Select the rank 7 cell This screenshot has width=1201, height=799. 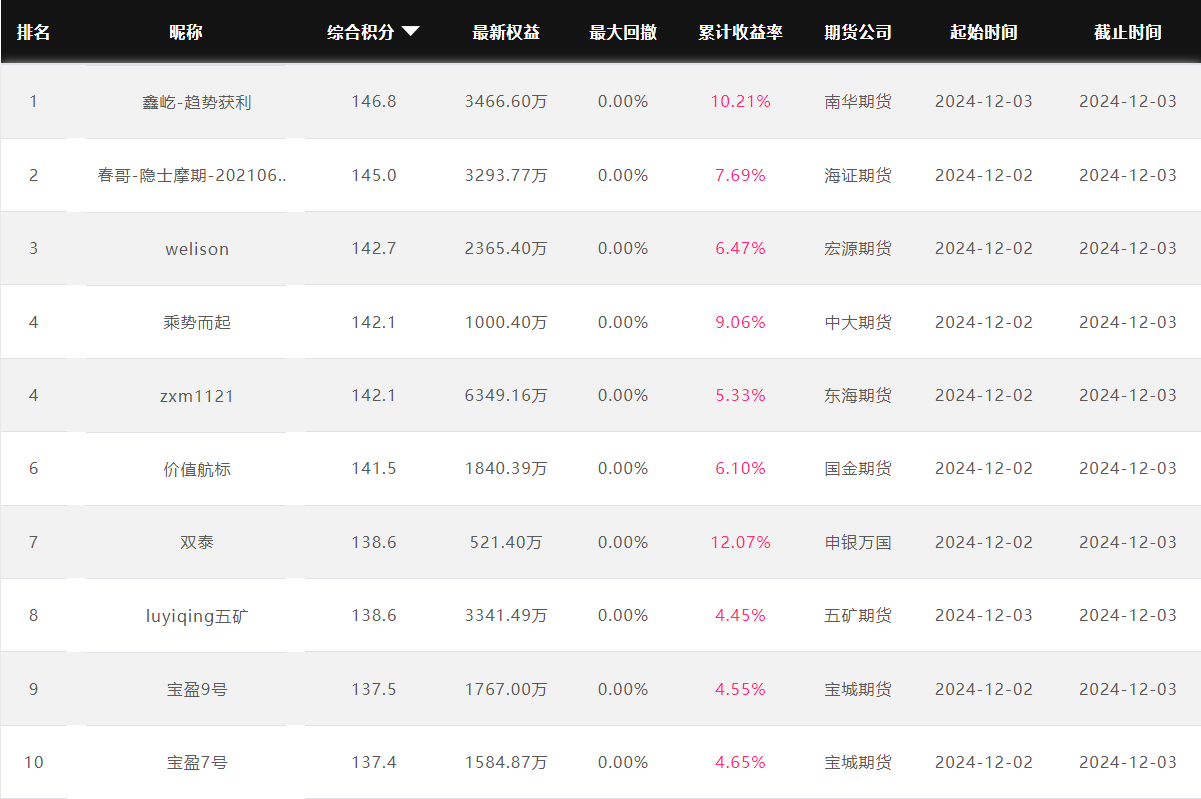pyautogui.click(x=33, y=542)
